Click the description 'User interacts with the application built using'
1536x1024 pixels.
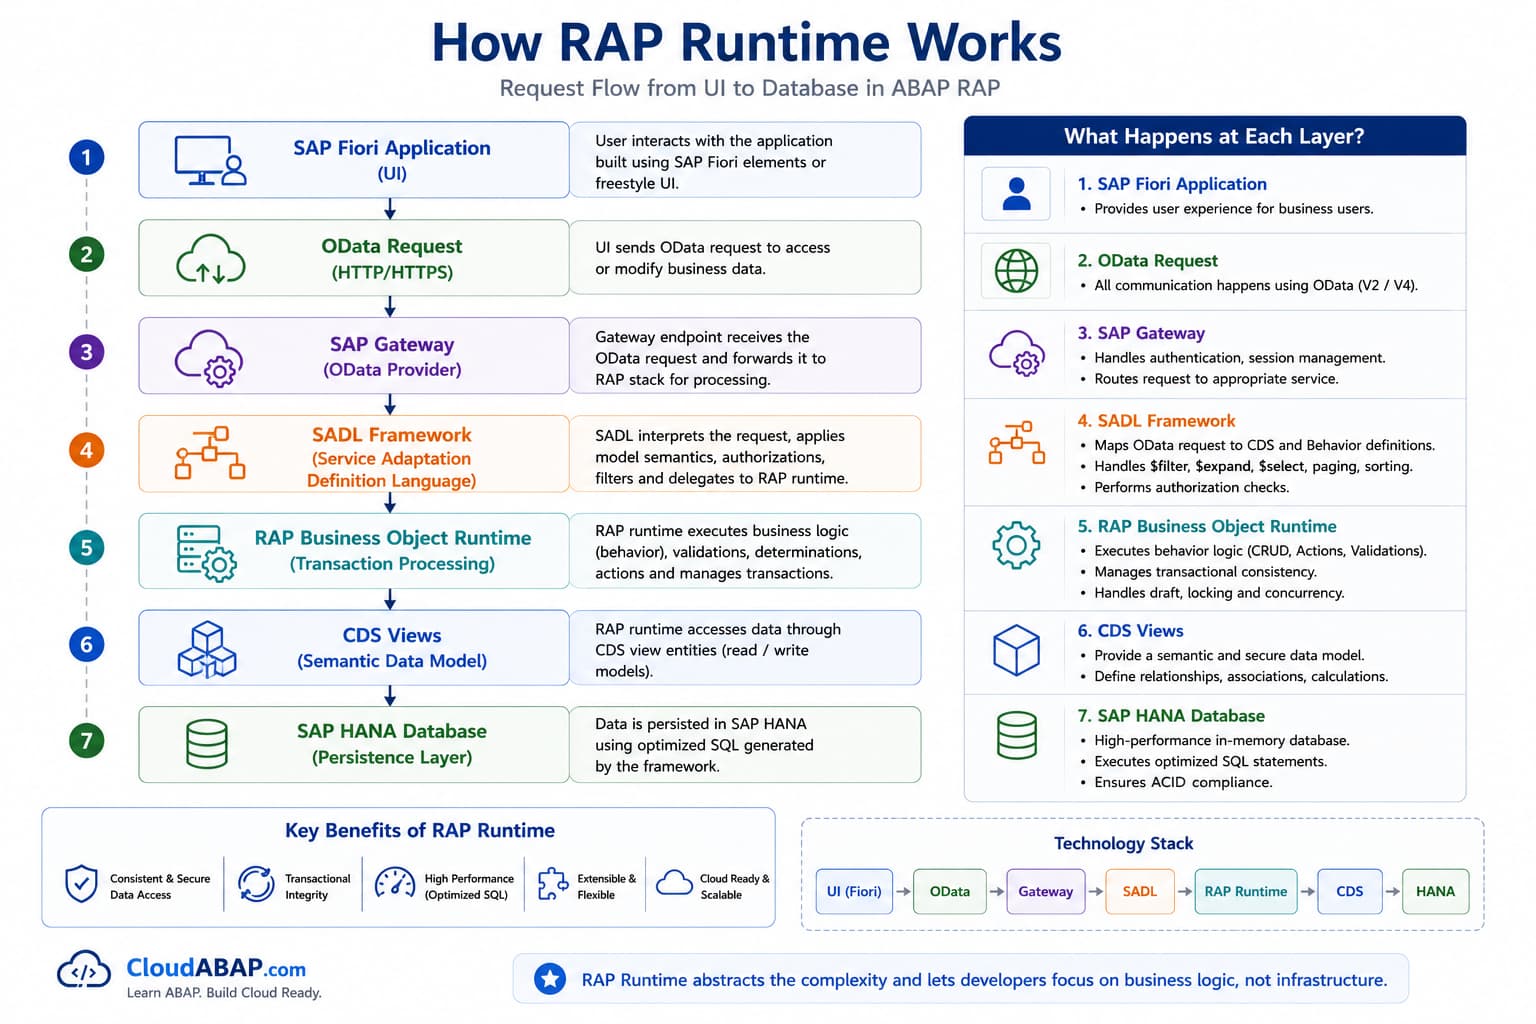714,162
